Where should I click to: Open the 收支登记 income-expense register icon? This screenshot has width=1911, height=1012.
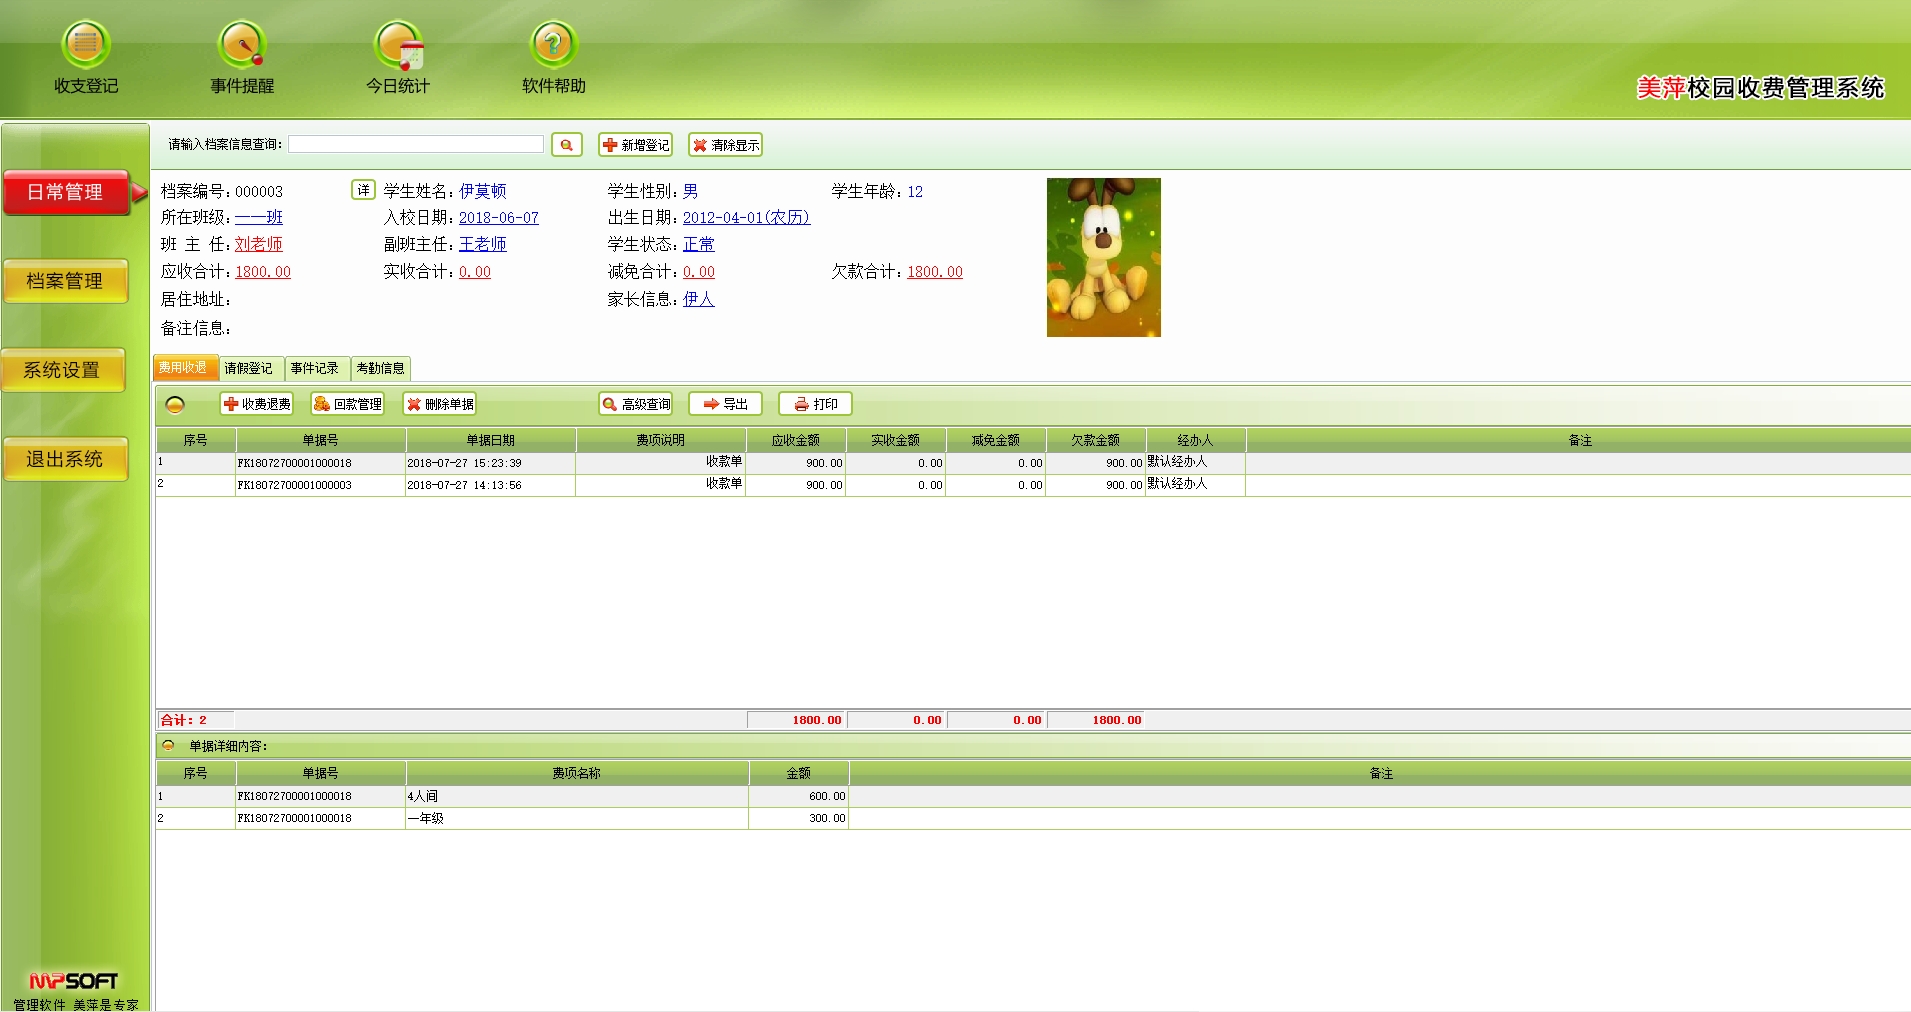[x=86, y=46]
